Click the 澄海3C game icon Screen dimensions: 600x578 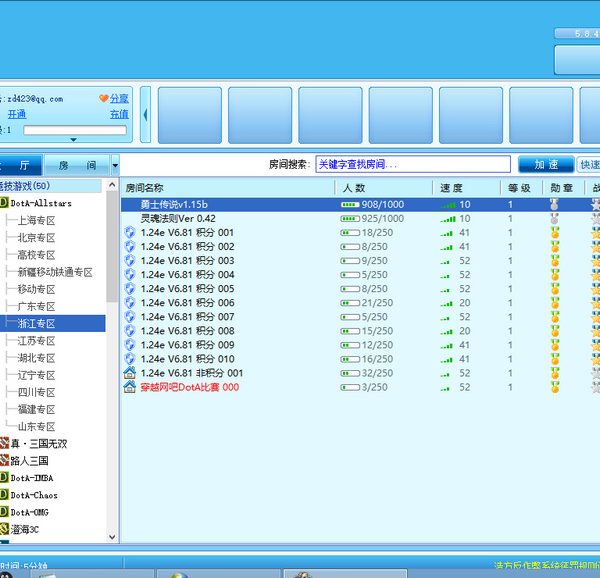point(4,528)
